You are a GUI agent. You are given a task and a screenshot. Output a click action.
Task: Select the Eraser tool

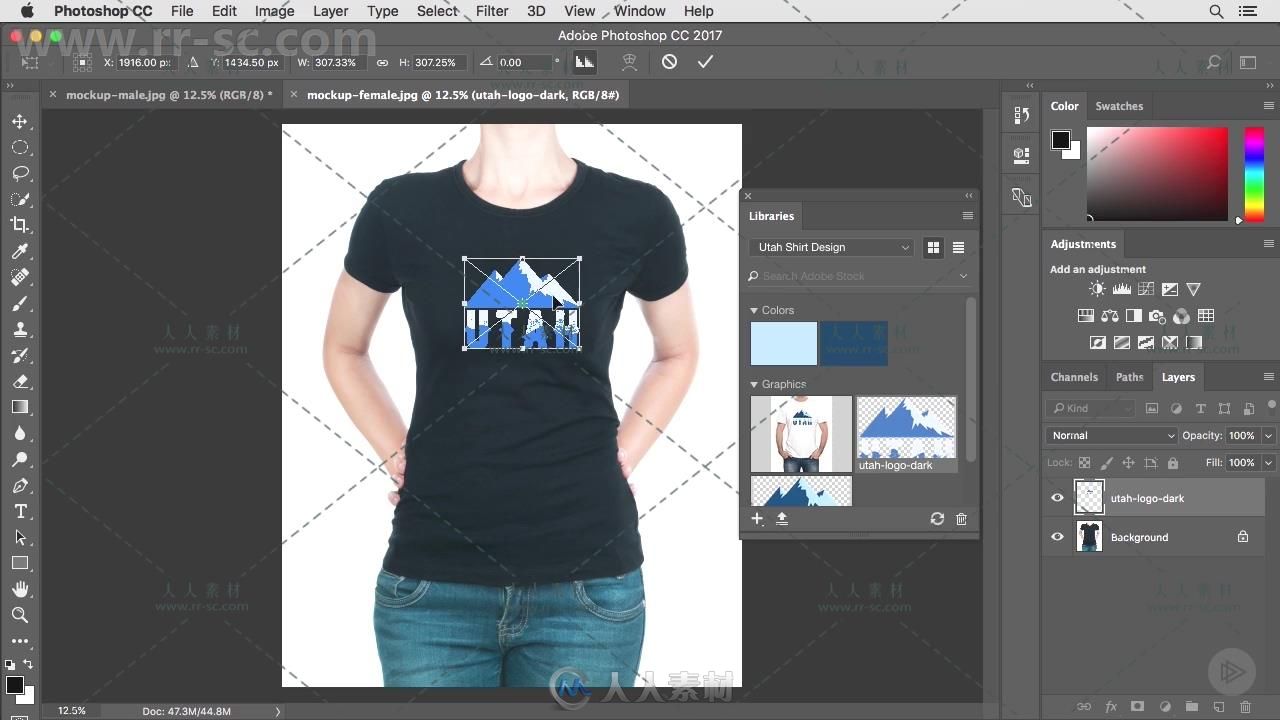coord(19,381)
